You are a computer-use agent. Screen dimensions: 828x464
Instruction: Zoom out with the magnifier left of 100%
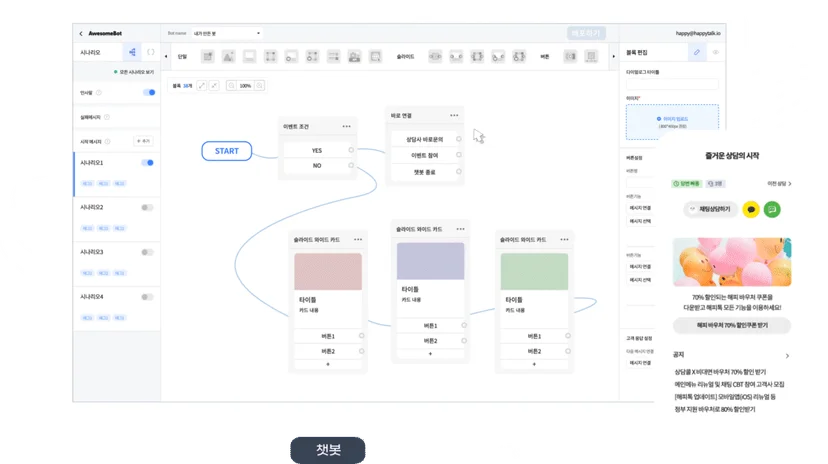[x=231, y=86]
